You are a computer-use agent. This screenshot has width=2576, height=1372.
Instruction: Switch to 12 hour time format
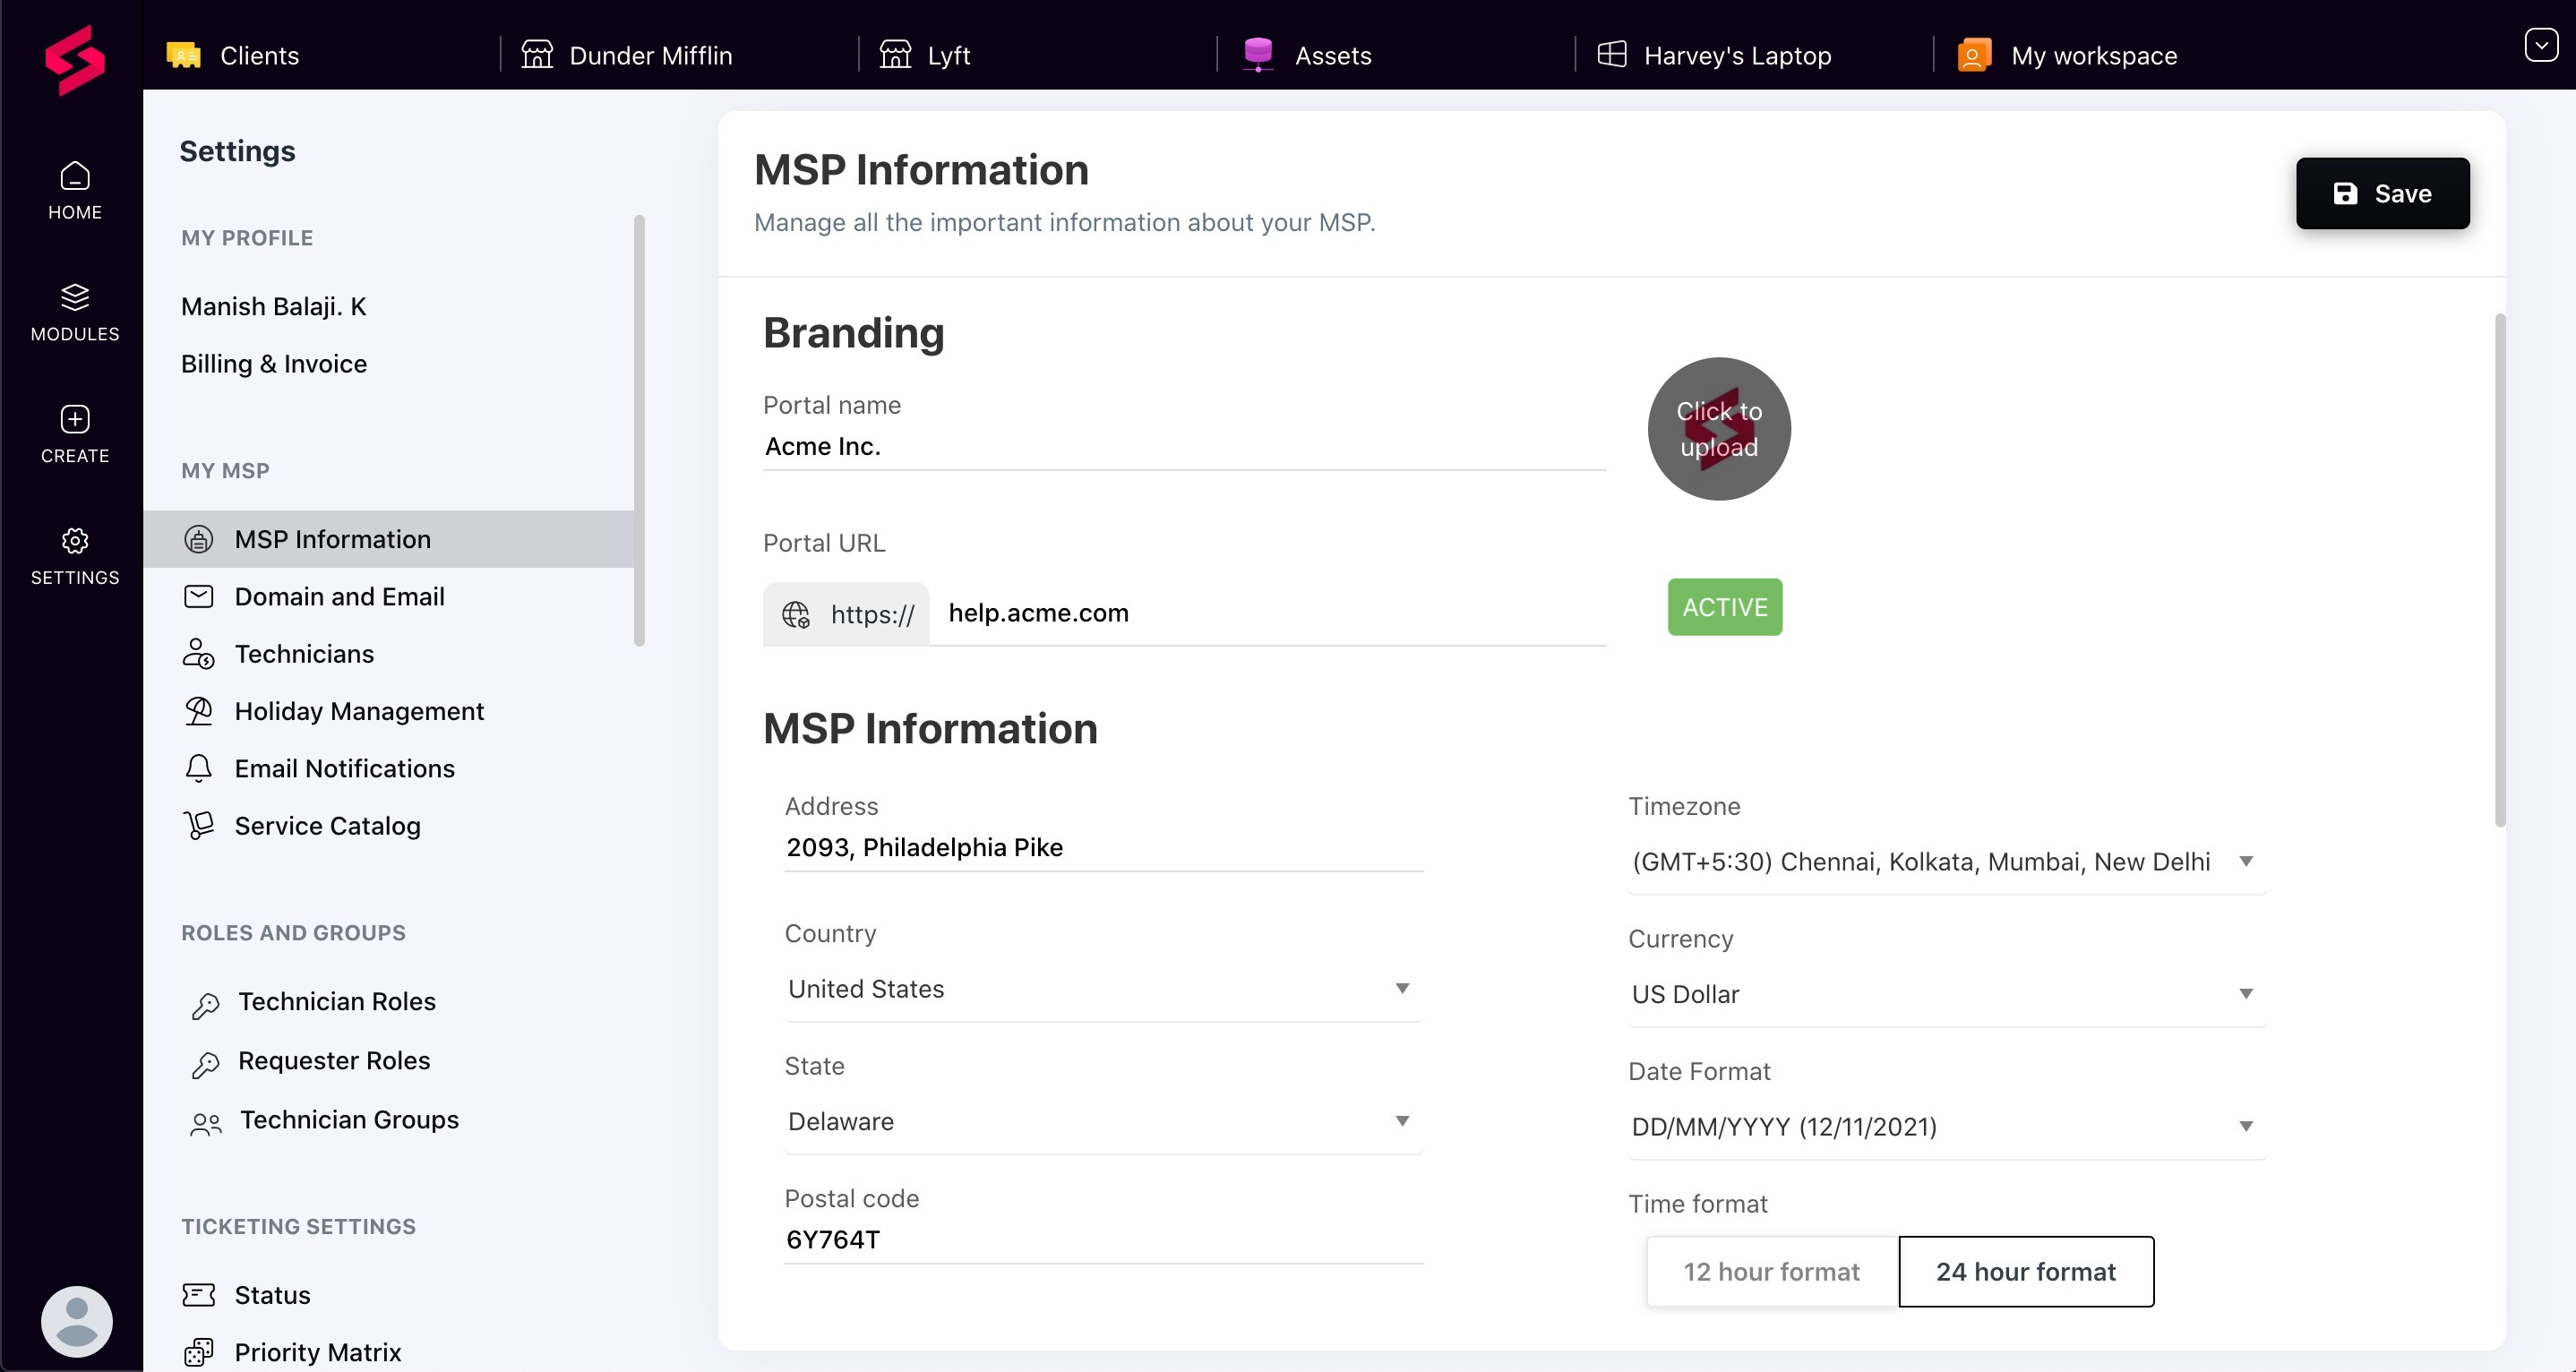(x=1771, y=1271)
